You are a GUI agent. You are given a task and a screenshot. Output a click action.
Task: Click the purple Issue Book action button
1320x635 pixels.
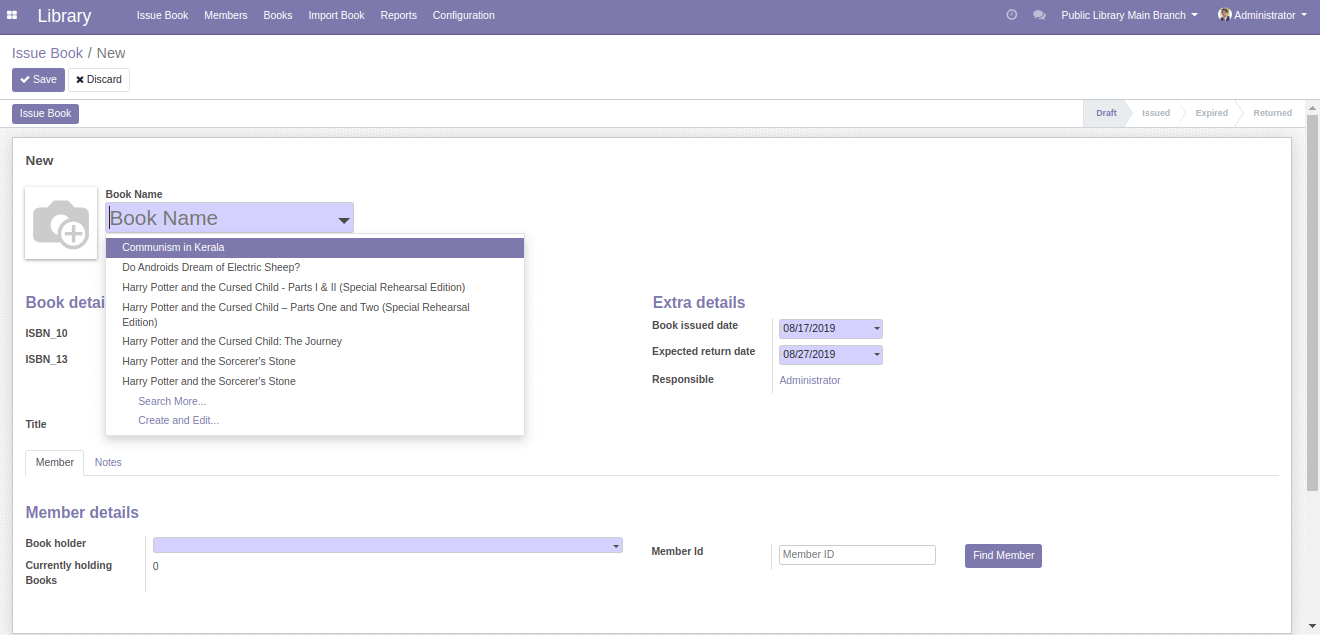point(45,114)
